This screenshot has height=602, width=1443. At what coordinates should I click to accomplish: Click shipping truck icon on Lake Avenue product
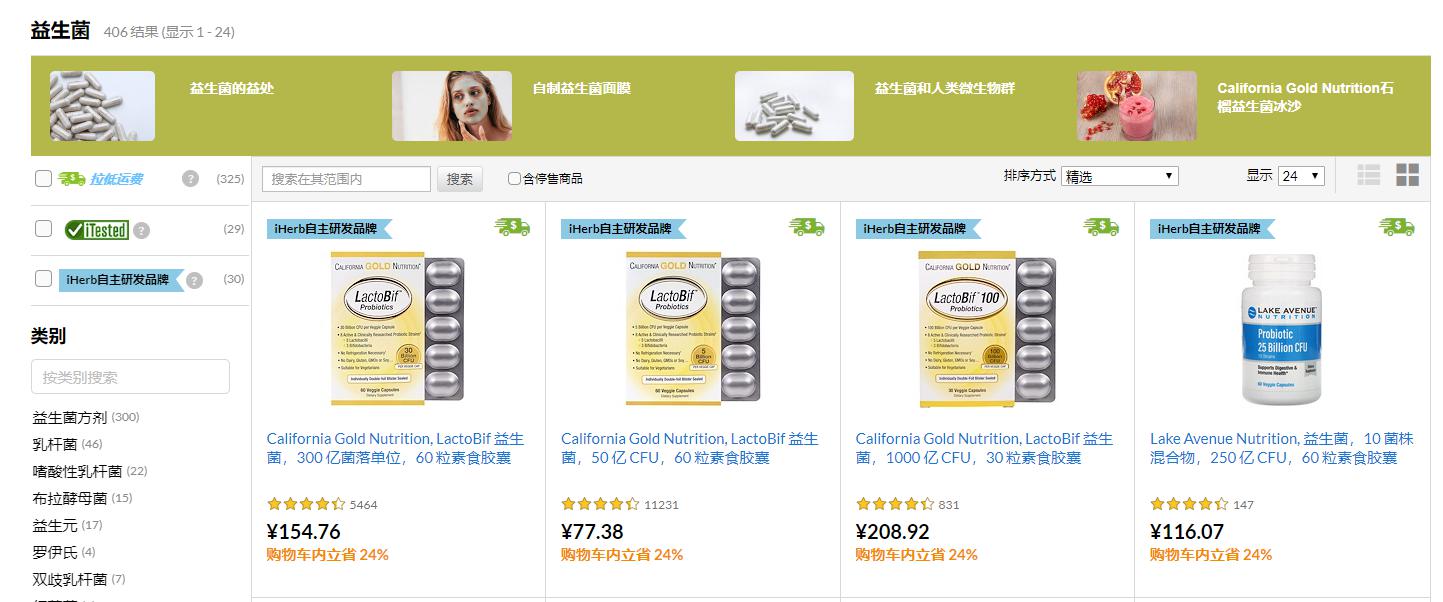coord(1397,227)
